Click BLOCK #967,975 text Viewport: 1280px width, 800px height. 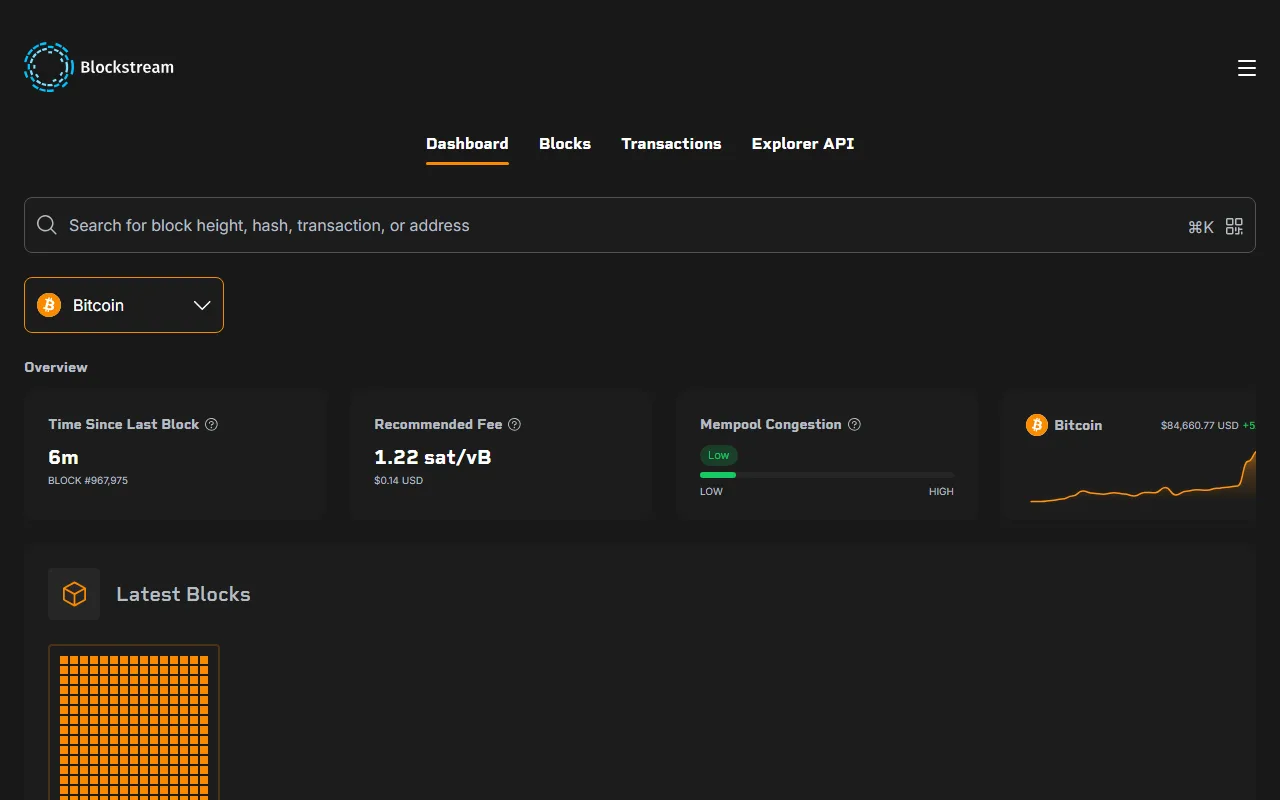point(88,481)
